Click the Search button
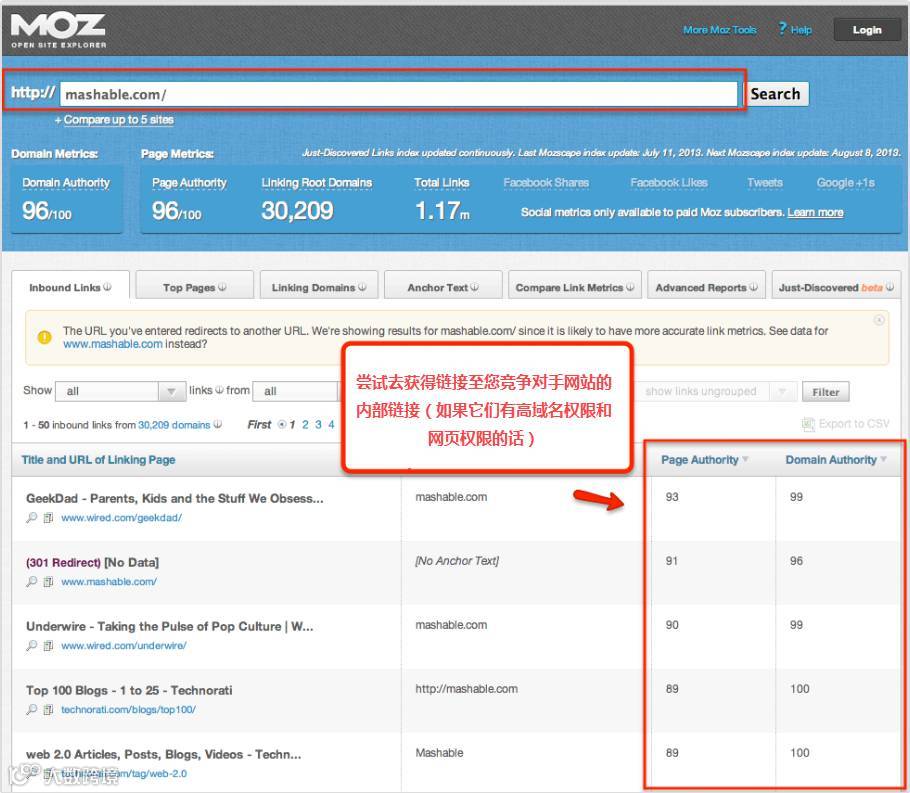 click(x=775, y=94)
